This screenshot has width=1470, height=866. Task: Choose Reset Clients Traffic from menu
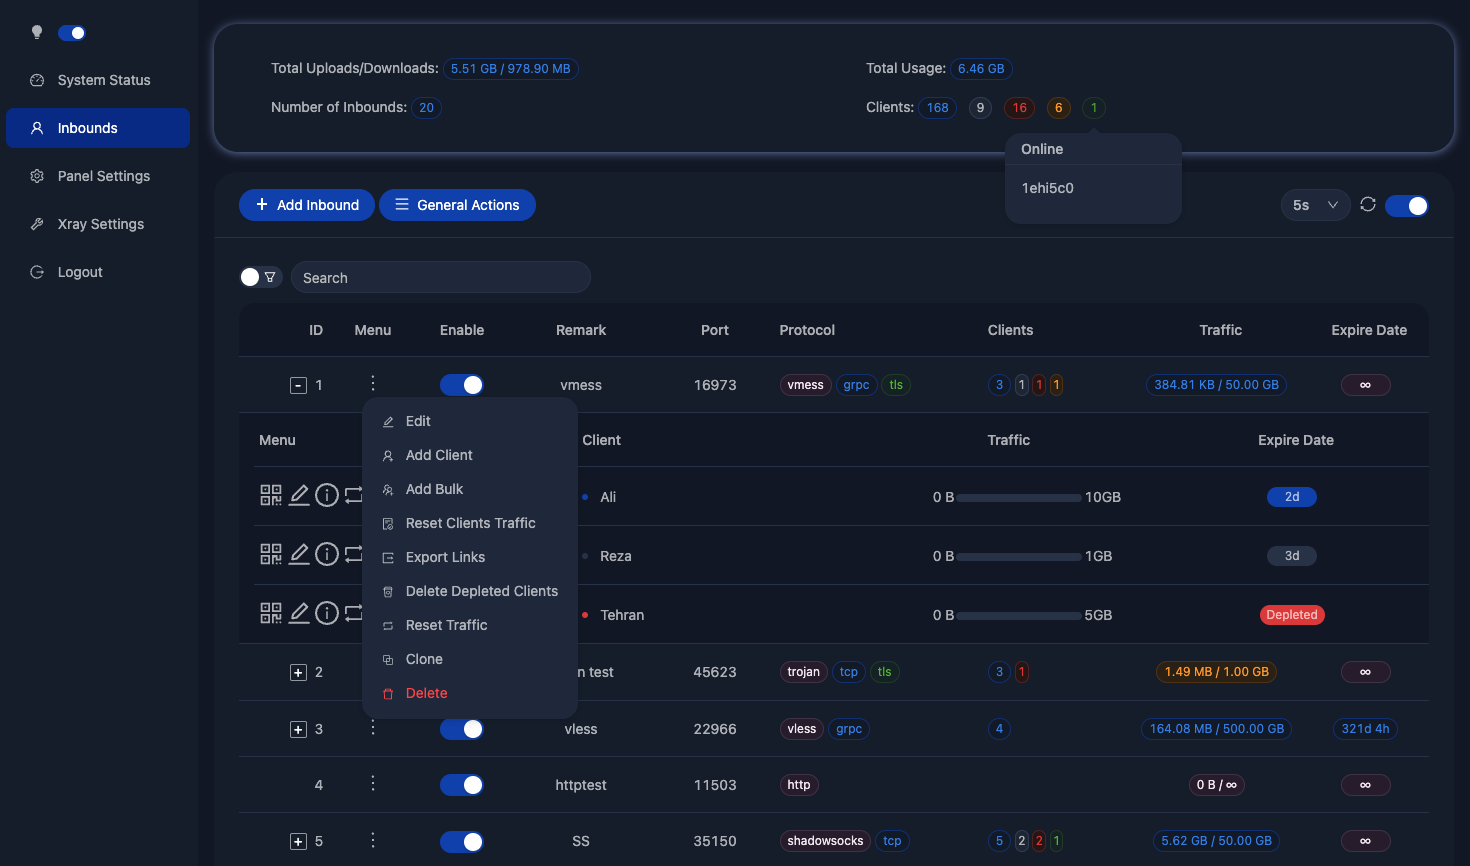tap(470, 523)
